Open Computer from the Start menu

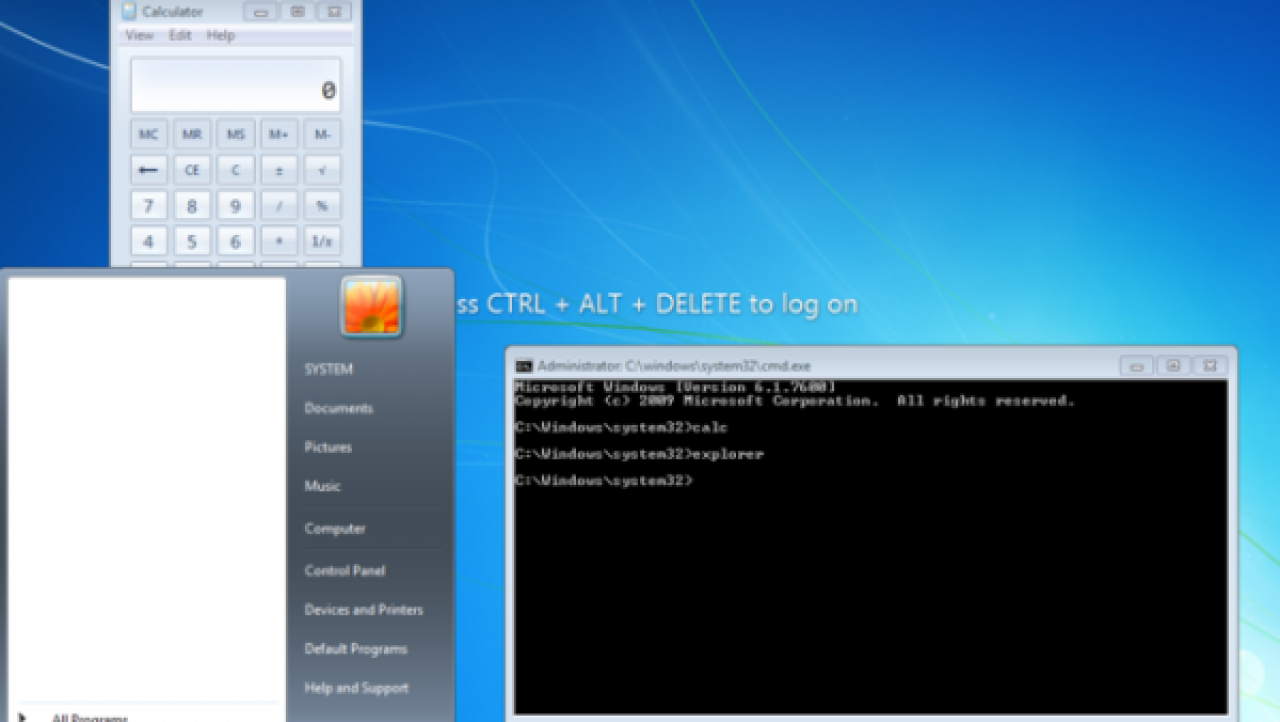tap(335, 529)
